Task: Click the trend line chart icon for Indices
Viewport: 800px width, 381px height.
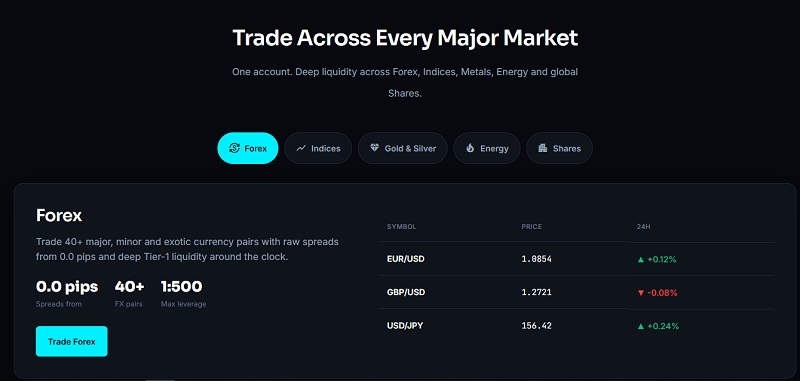Action: 302,148
